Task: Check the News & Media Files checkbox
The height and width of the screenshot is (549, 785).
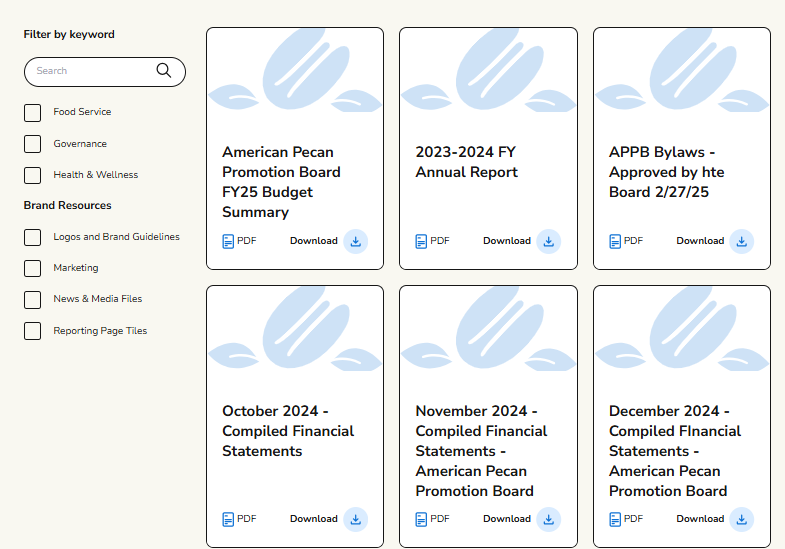Action: tap(33, 300)
